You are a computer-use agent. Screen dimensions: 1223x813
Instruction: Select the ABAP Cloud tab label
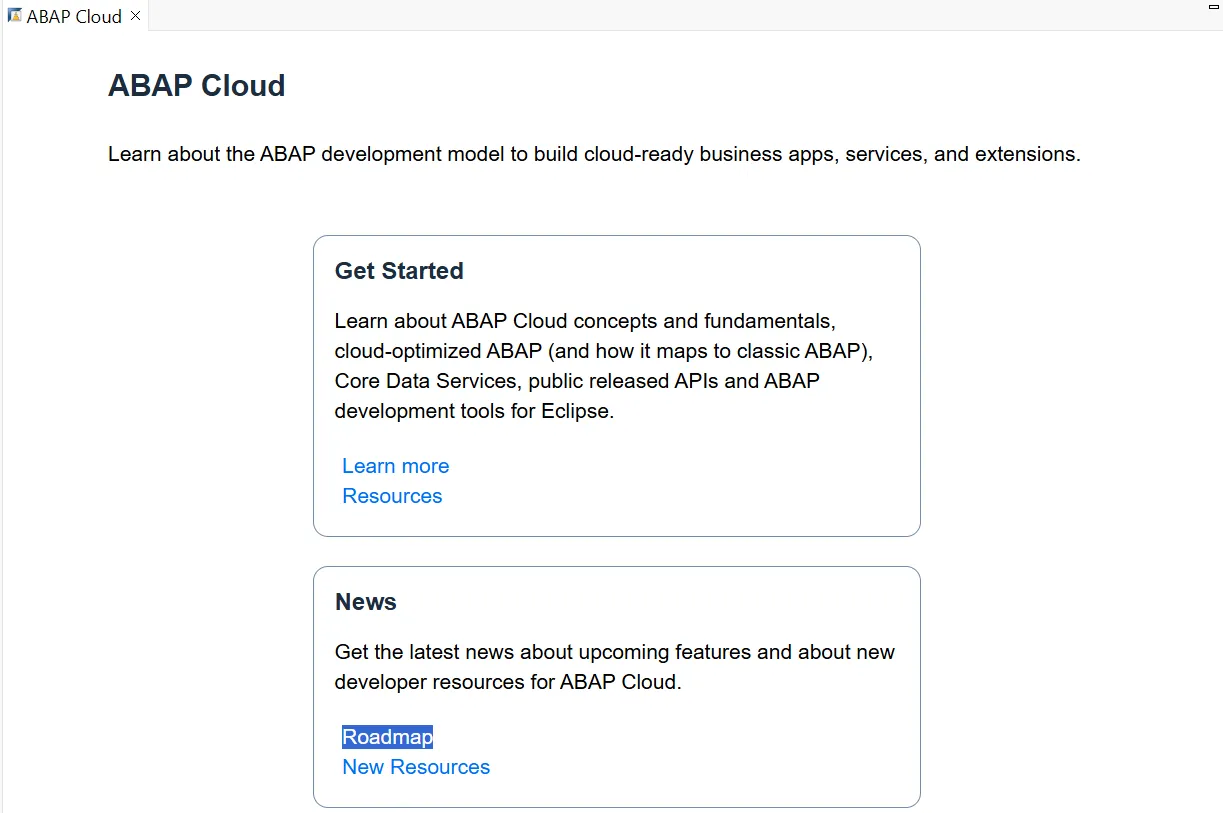coord(74,16)
